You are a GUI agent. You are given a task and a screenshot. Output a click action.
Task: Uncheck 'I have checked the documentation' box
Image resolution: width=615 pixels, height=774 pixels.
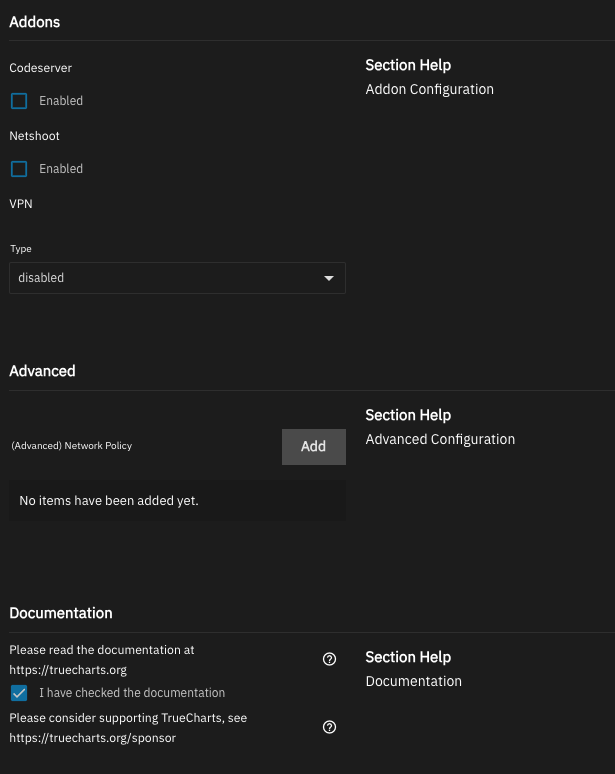(19, 693)
